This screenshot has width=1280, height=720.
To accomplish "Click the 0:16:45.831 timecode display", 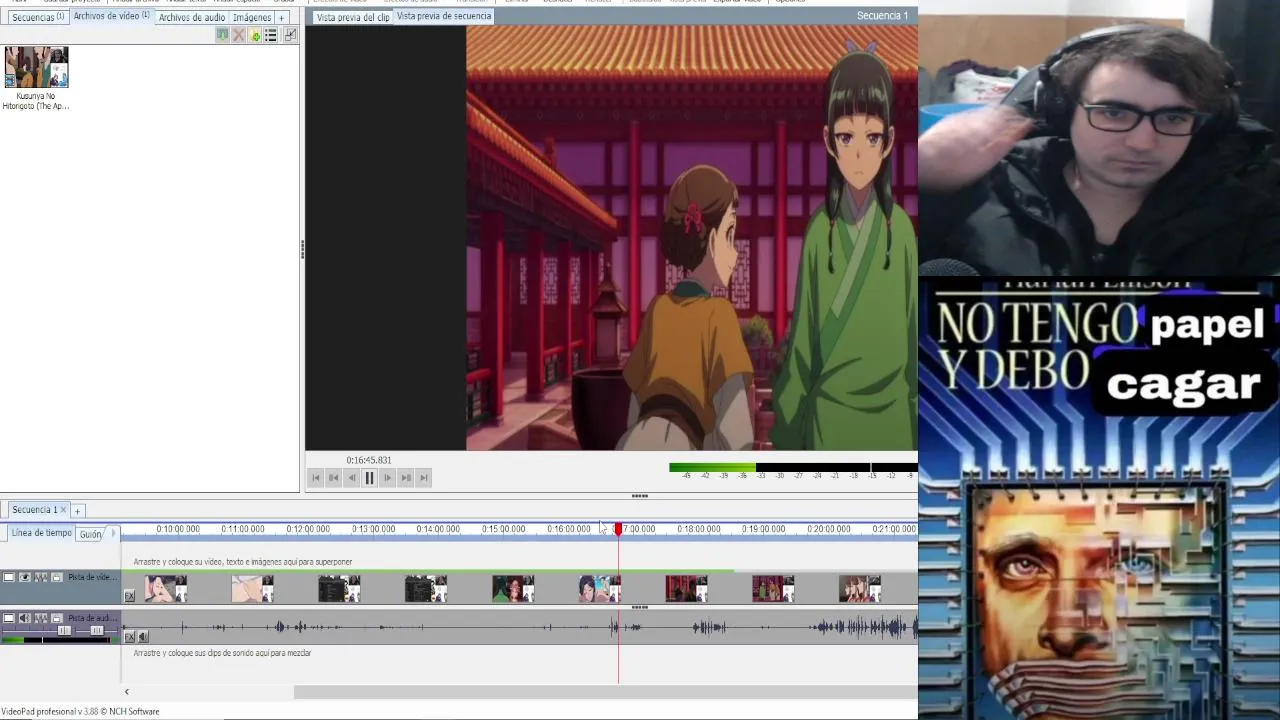I will point(369,460).
